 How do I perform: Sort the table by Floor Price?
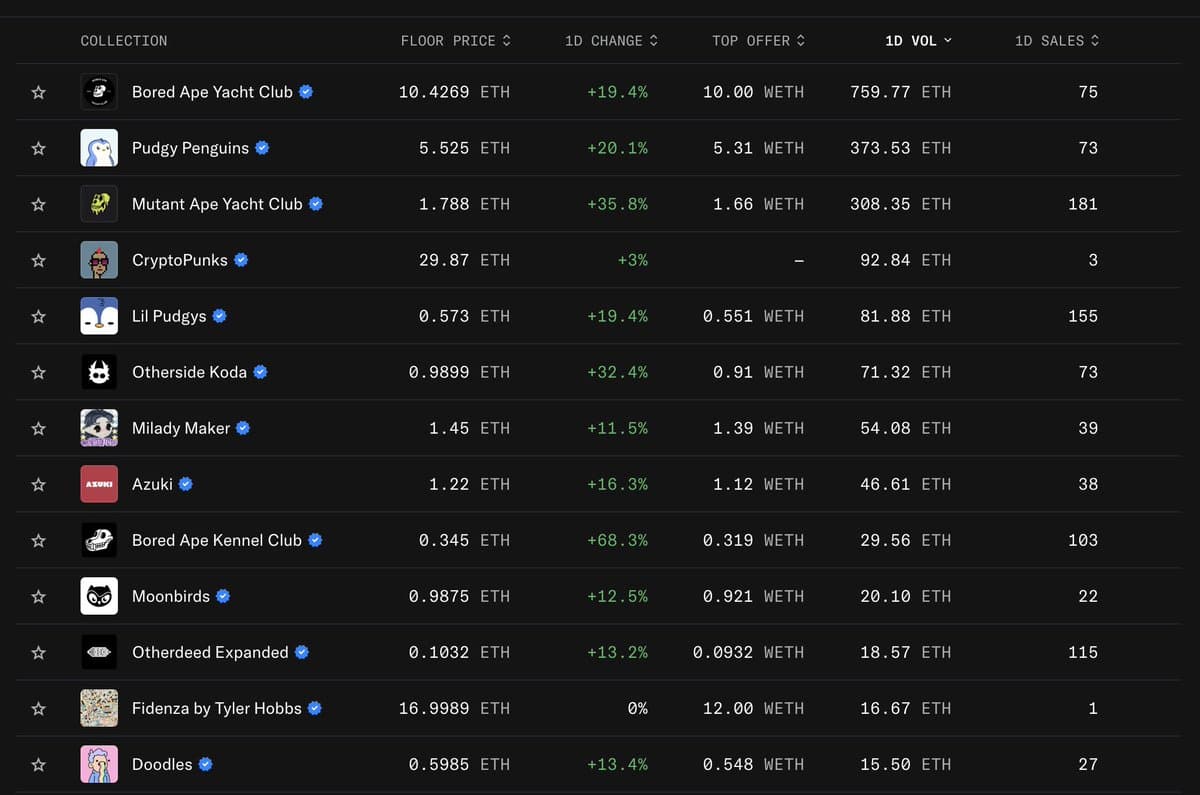pos(455,41)
